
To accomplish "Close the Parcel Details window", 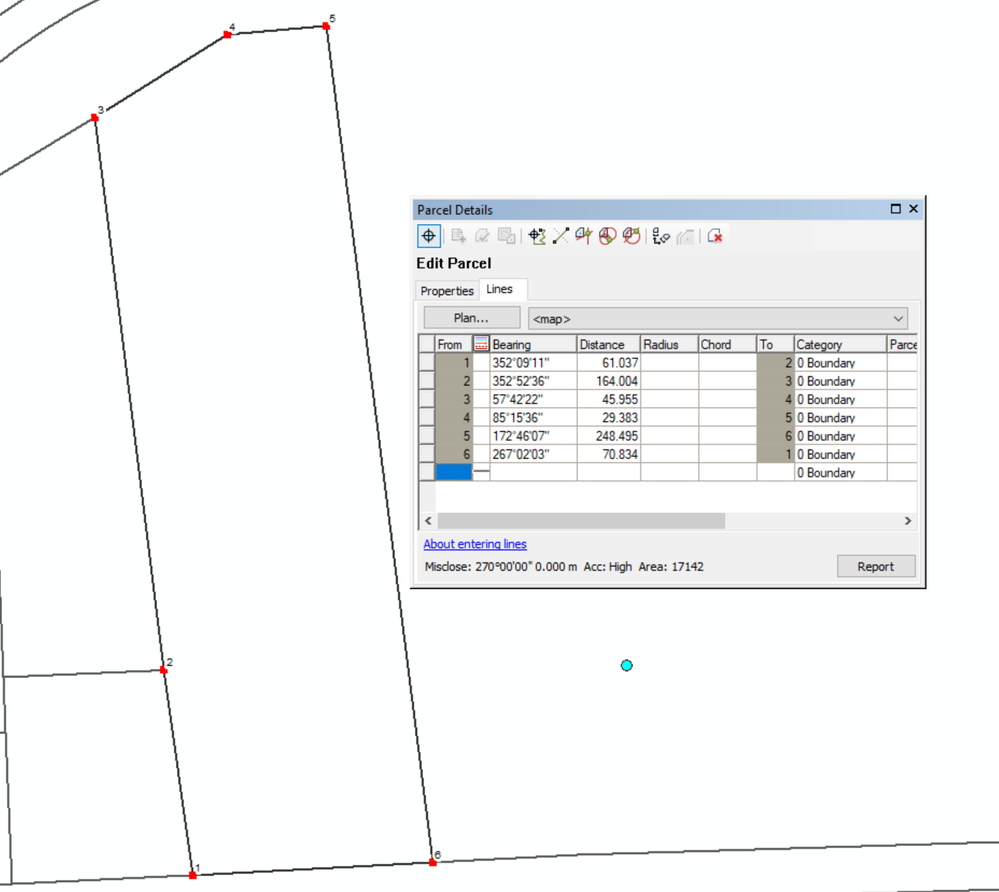I will click(914, 209).
